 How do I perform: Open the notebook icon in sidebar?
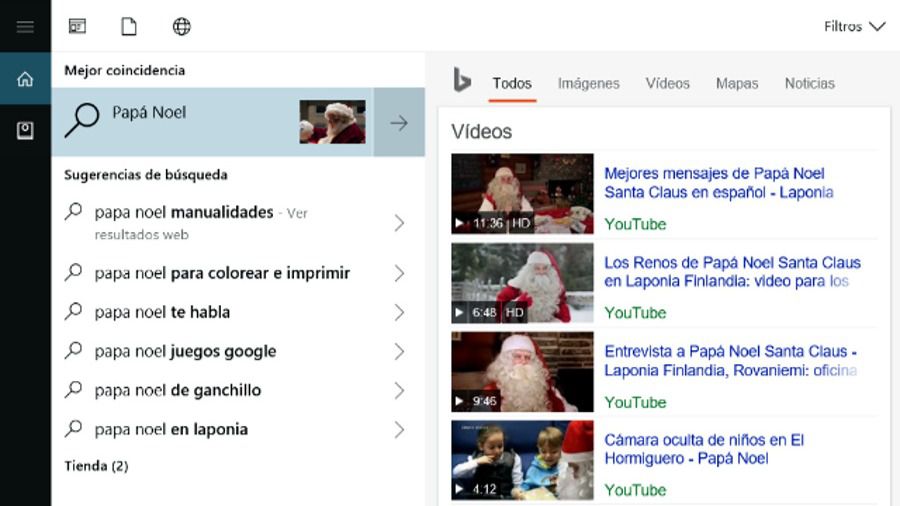(25, 131)
